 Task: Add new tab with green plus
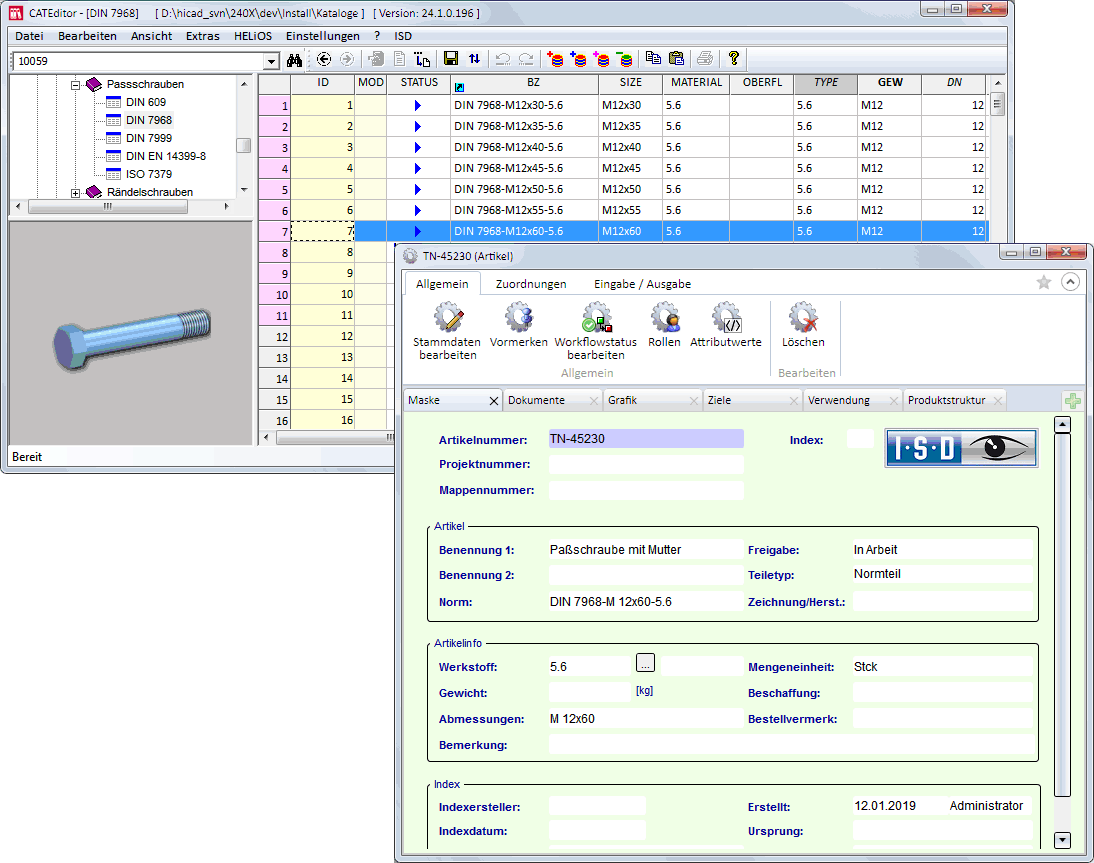click(1072, 401)
